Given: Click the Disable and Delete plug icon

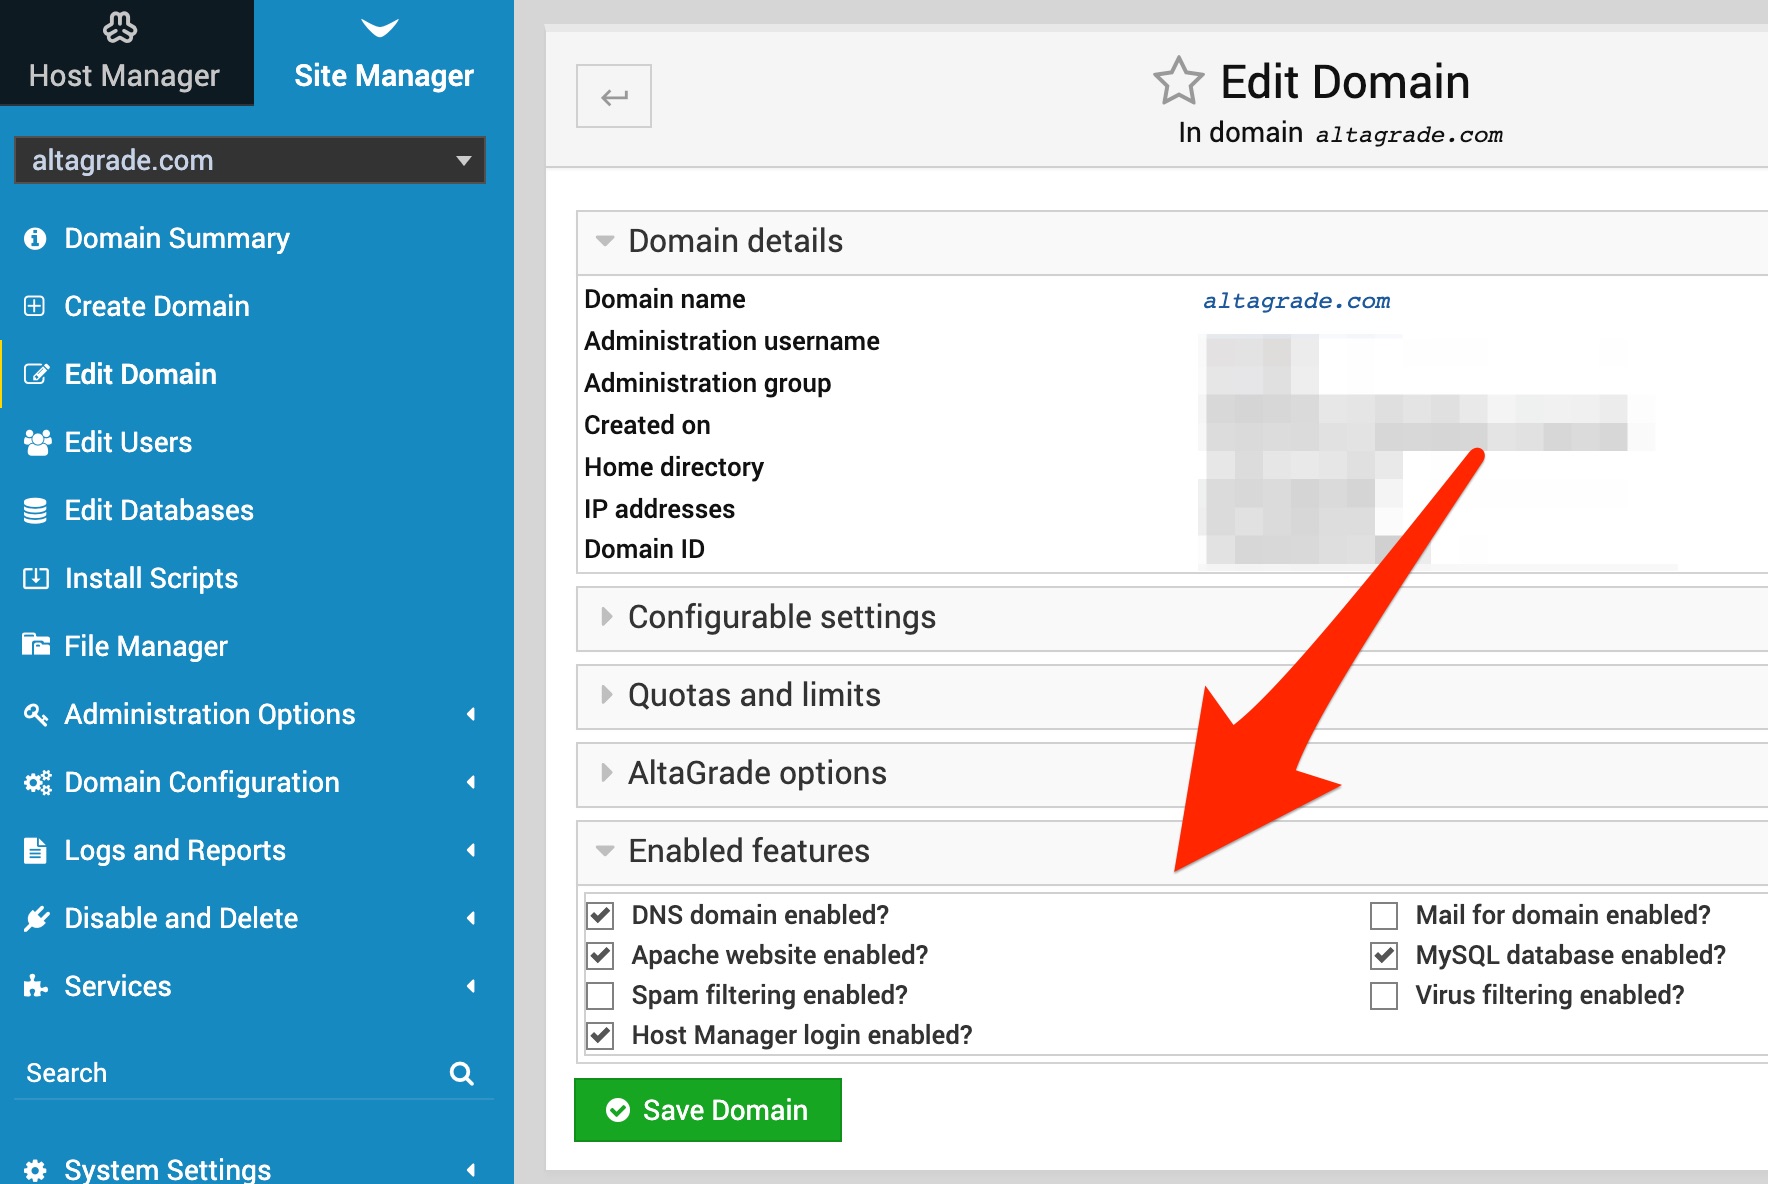Looking at the screenshot, I should 36,918.
